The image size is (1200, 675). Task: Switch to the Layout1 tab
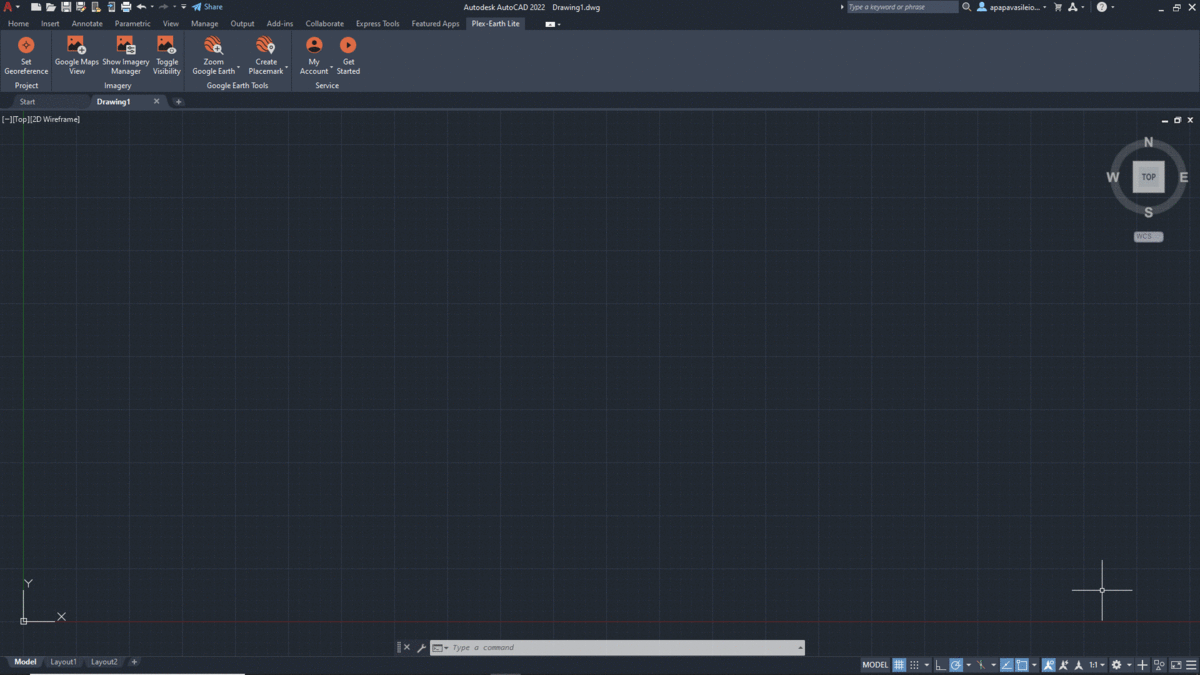pyautogui.click(x=63, y=662)
